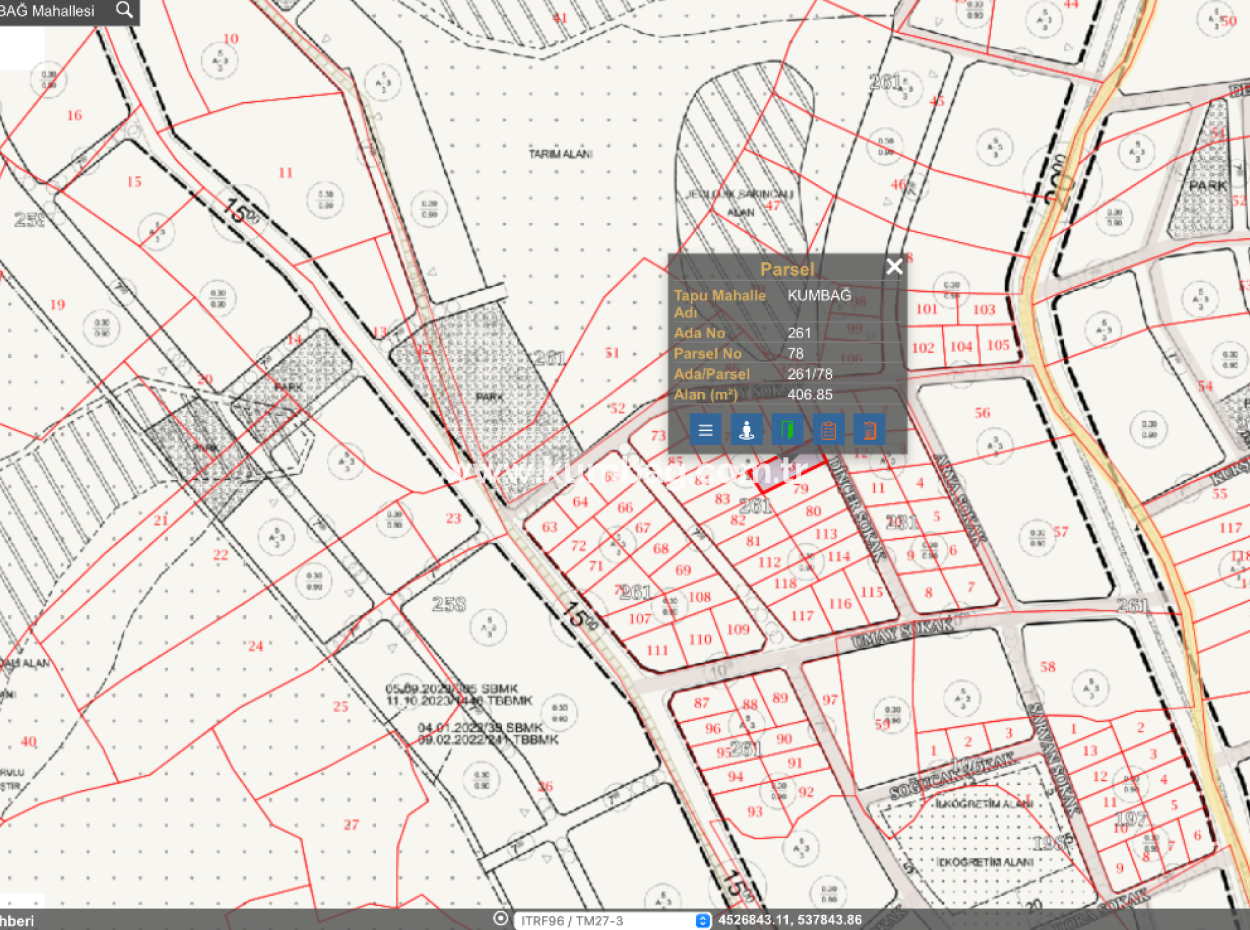1250x930 pixels.
Task: Close the Parsel info popup
Action: pyautogui.click(x=894, y=266)
